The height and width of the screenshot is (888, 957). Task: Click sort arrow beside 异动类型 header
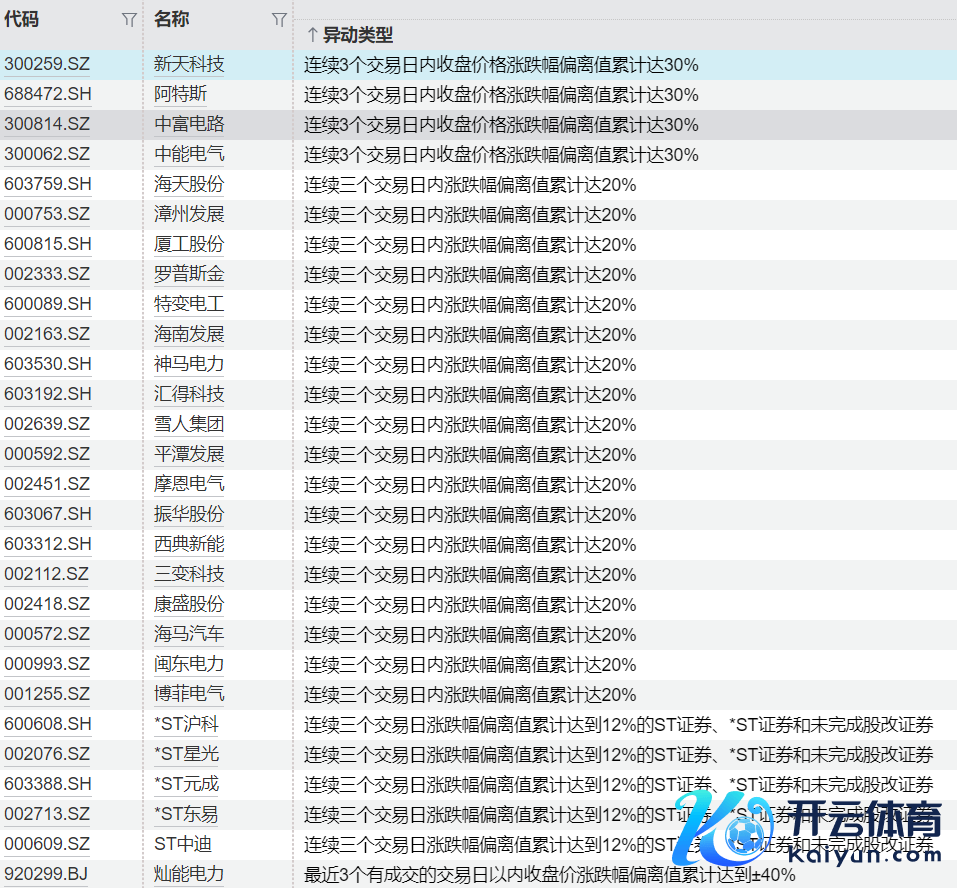pos(312,35)
